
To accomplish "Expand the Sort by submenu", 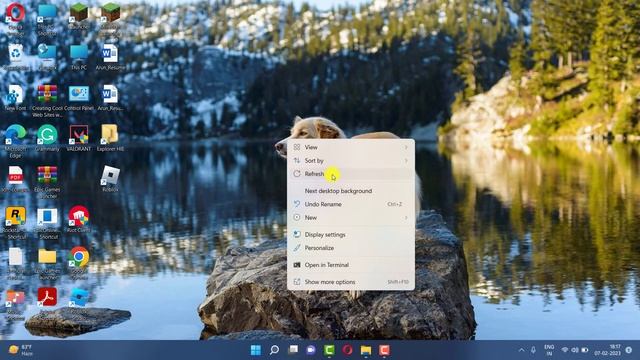I will pyautogui.click(x=351, y=160).
